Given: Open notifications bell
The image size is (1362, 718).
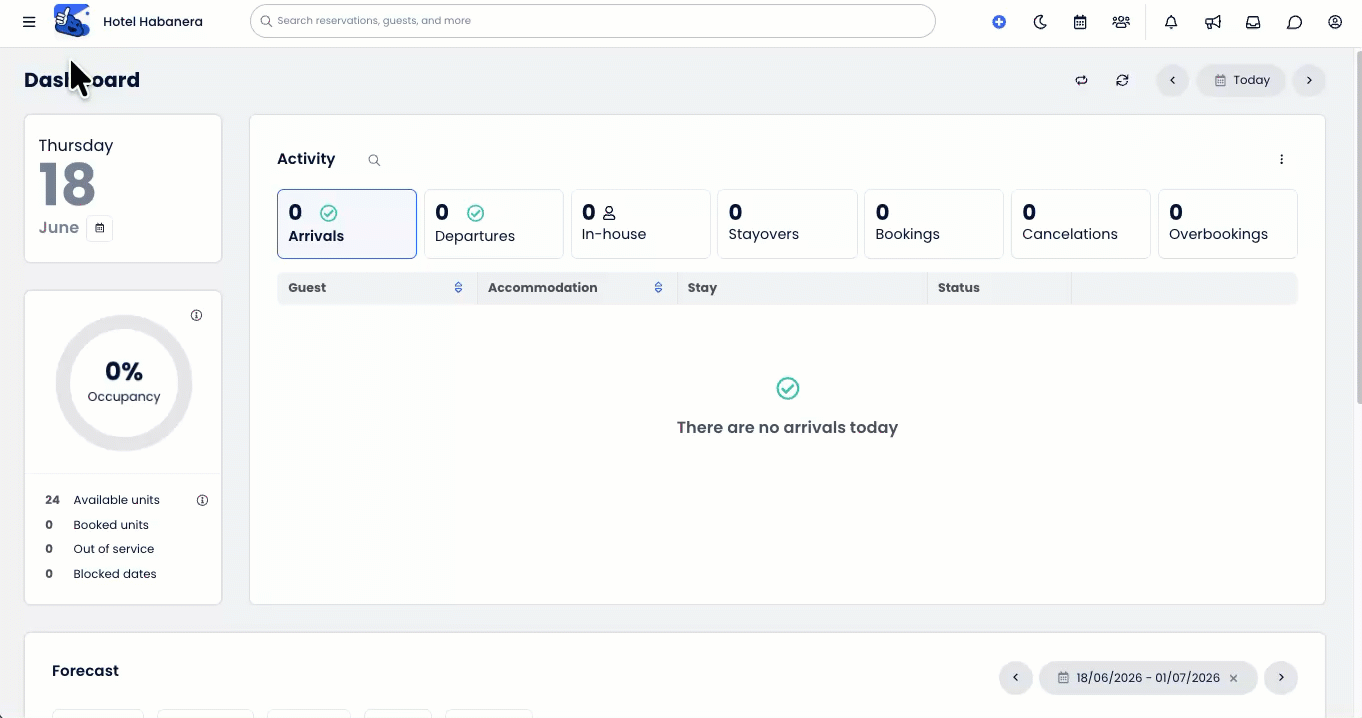Looking at the screenshot, I should [1171, 22].
